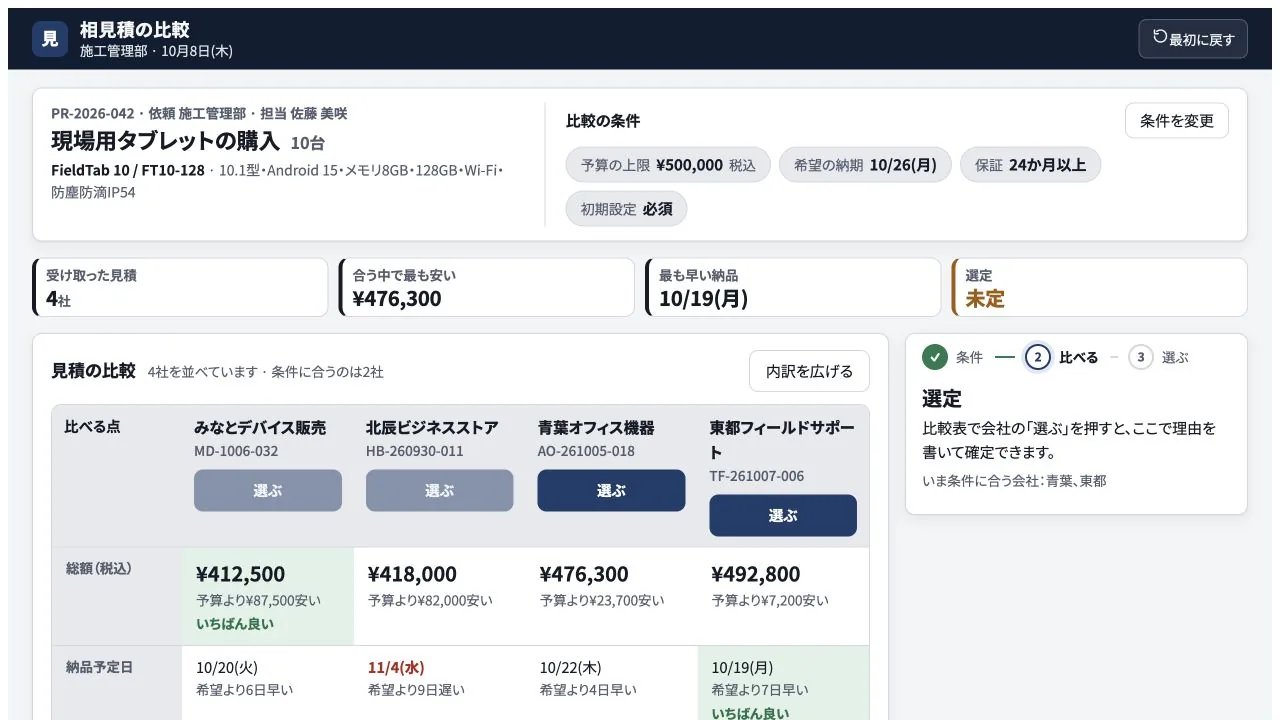Expand details with 内訳を広げる
The image size is (1280, 720).
click(x=809, y=371)
